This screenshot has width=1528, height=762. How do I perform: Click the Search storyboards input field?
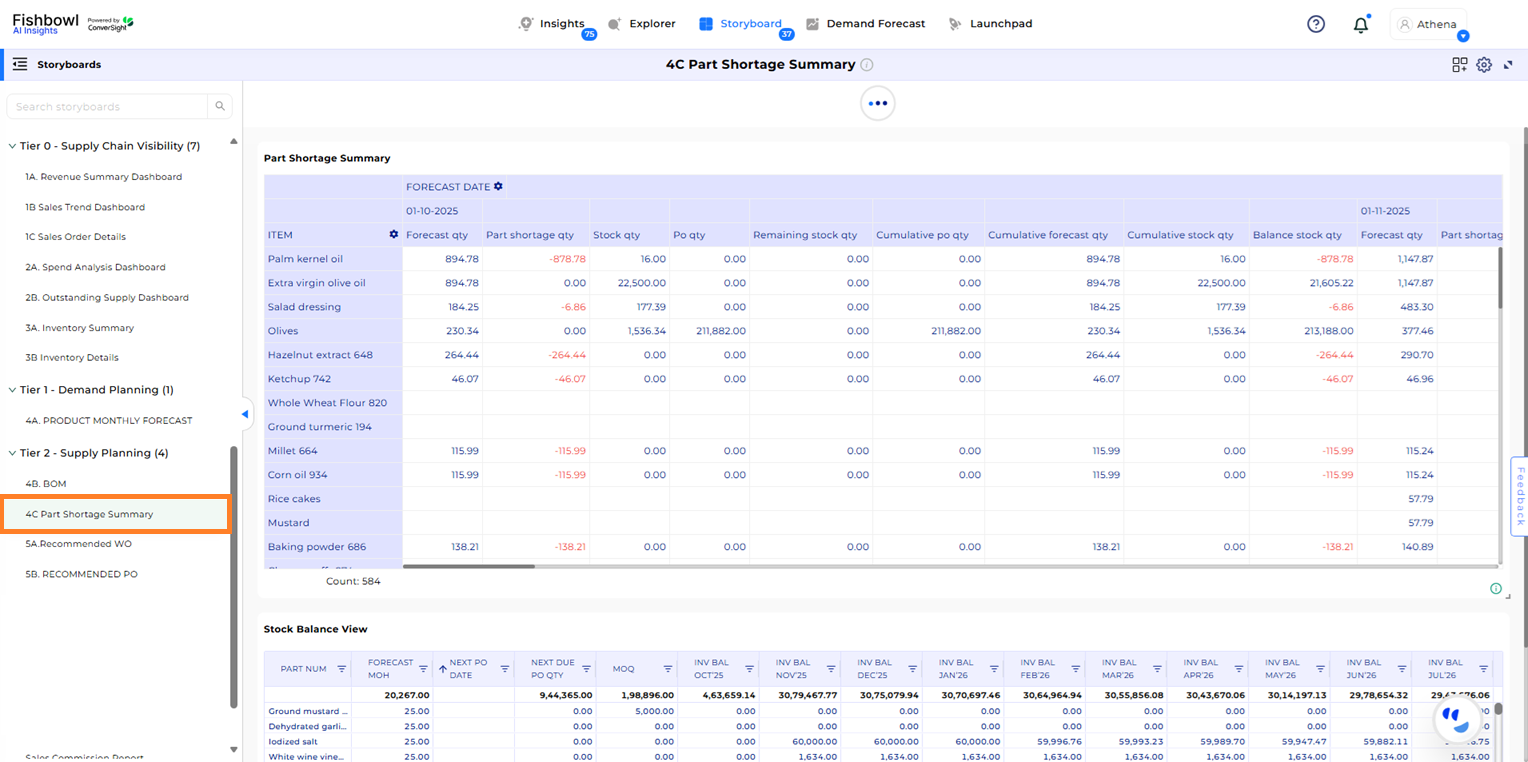tap(108, 107)
